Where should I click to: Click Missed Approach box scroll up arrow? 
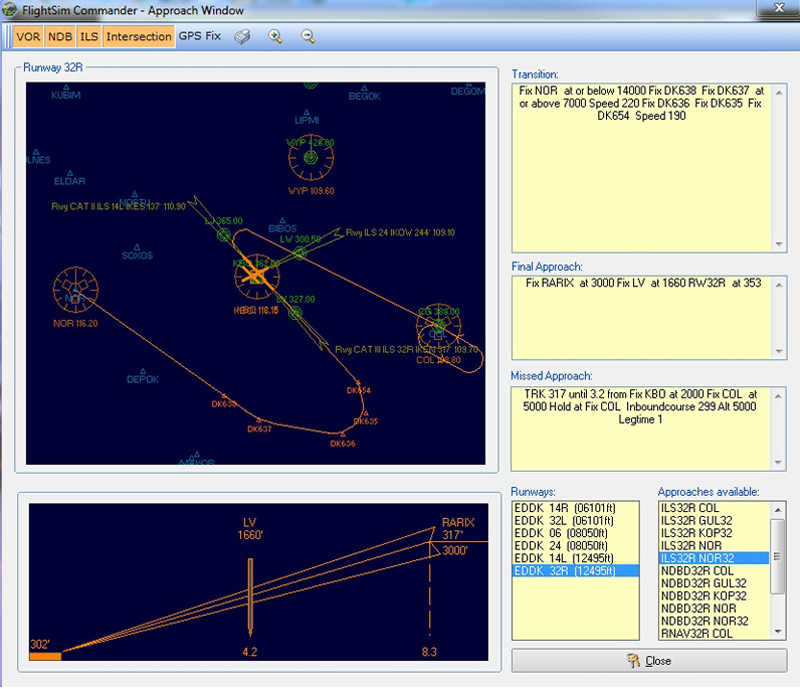[x=779, y=396]
